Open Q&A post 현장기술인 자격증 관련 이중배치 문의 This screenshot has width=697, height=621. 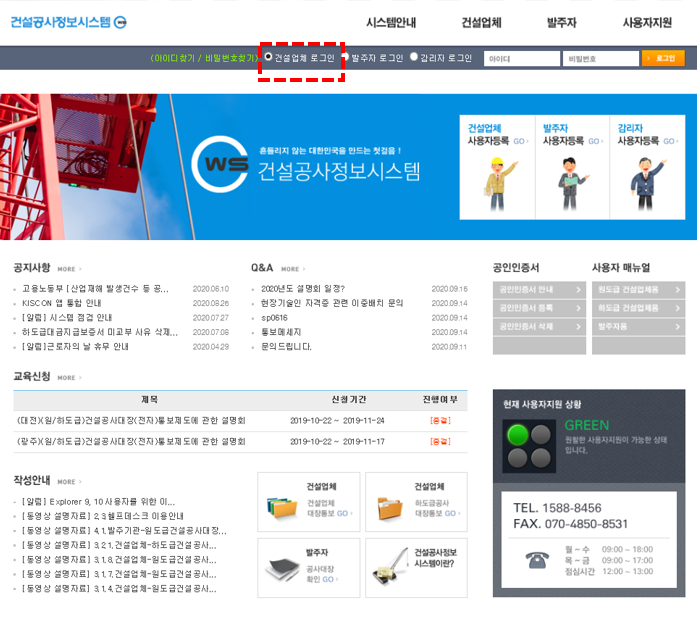pos(332,303)
